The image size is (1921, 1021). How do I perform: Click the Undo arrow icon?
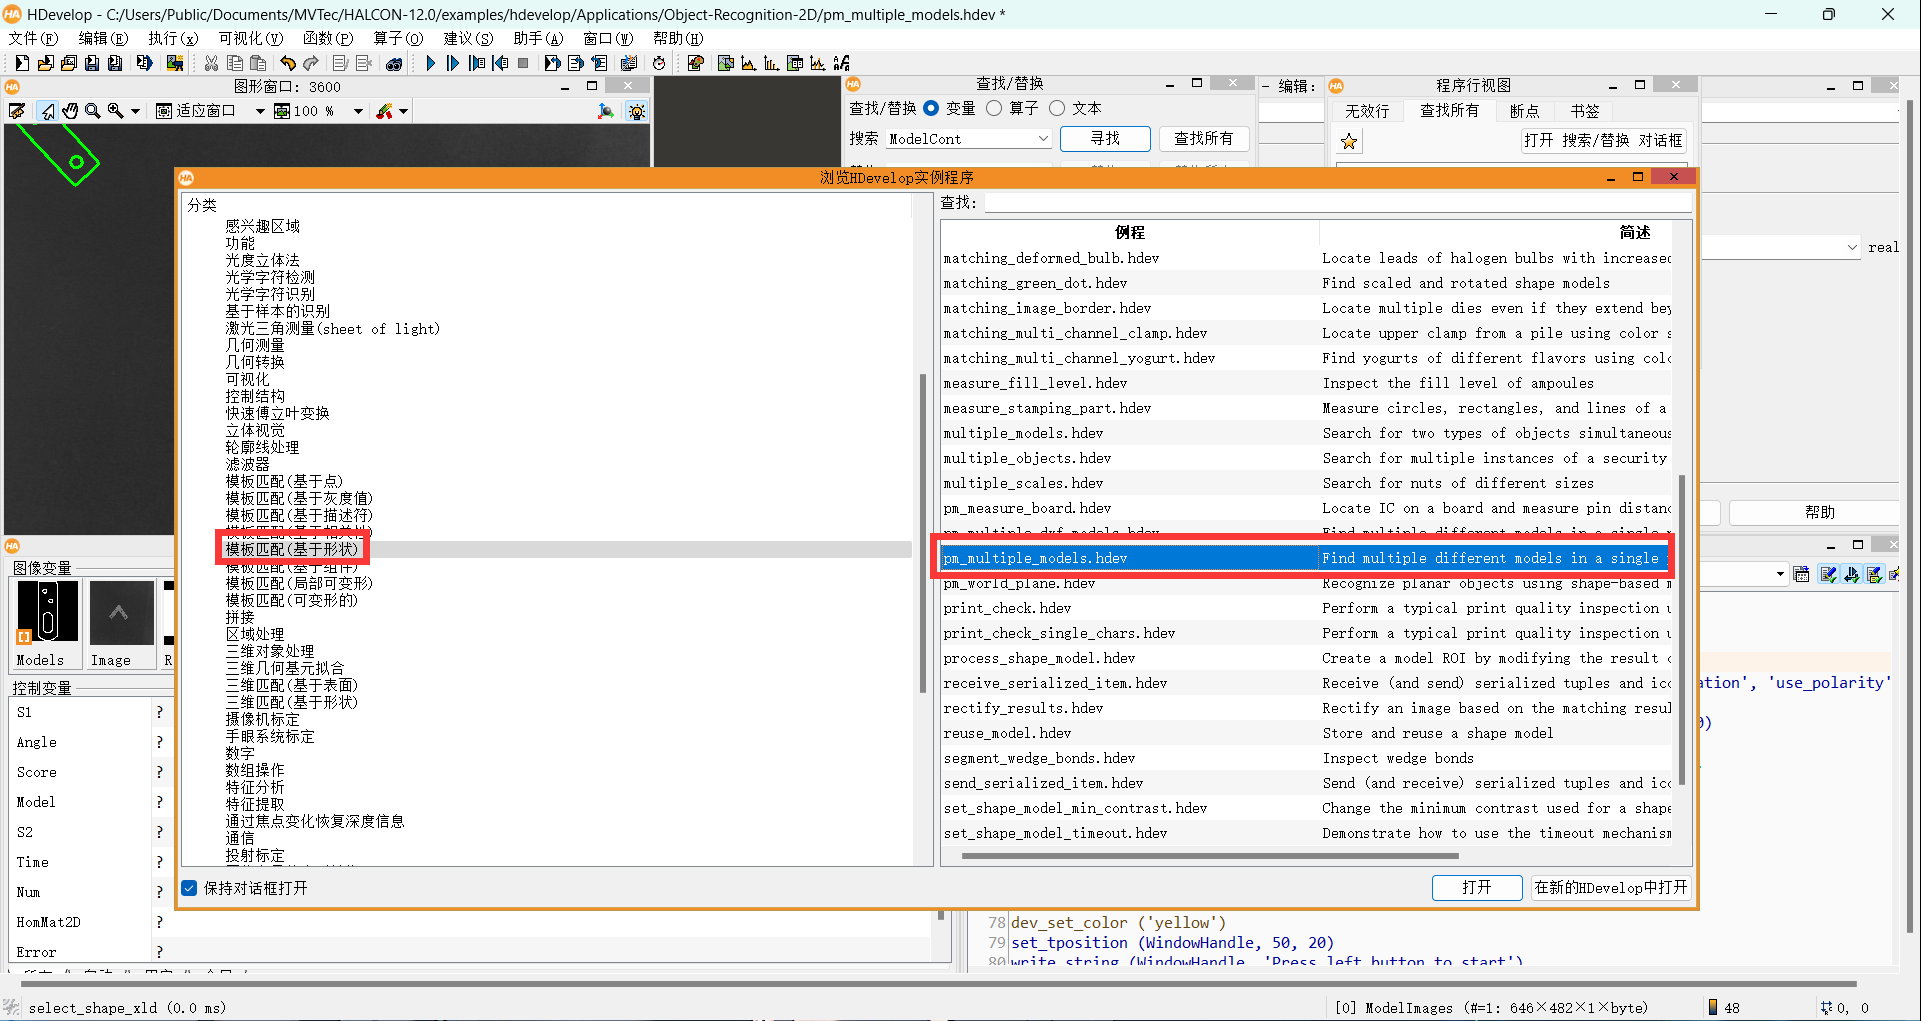click(x=288, y=63)
